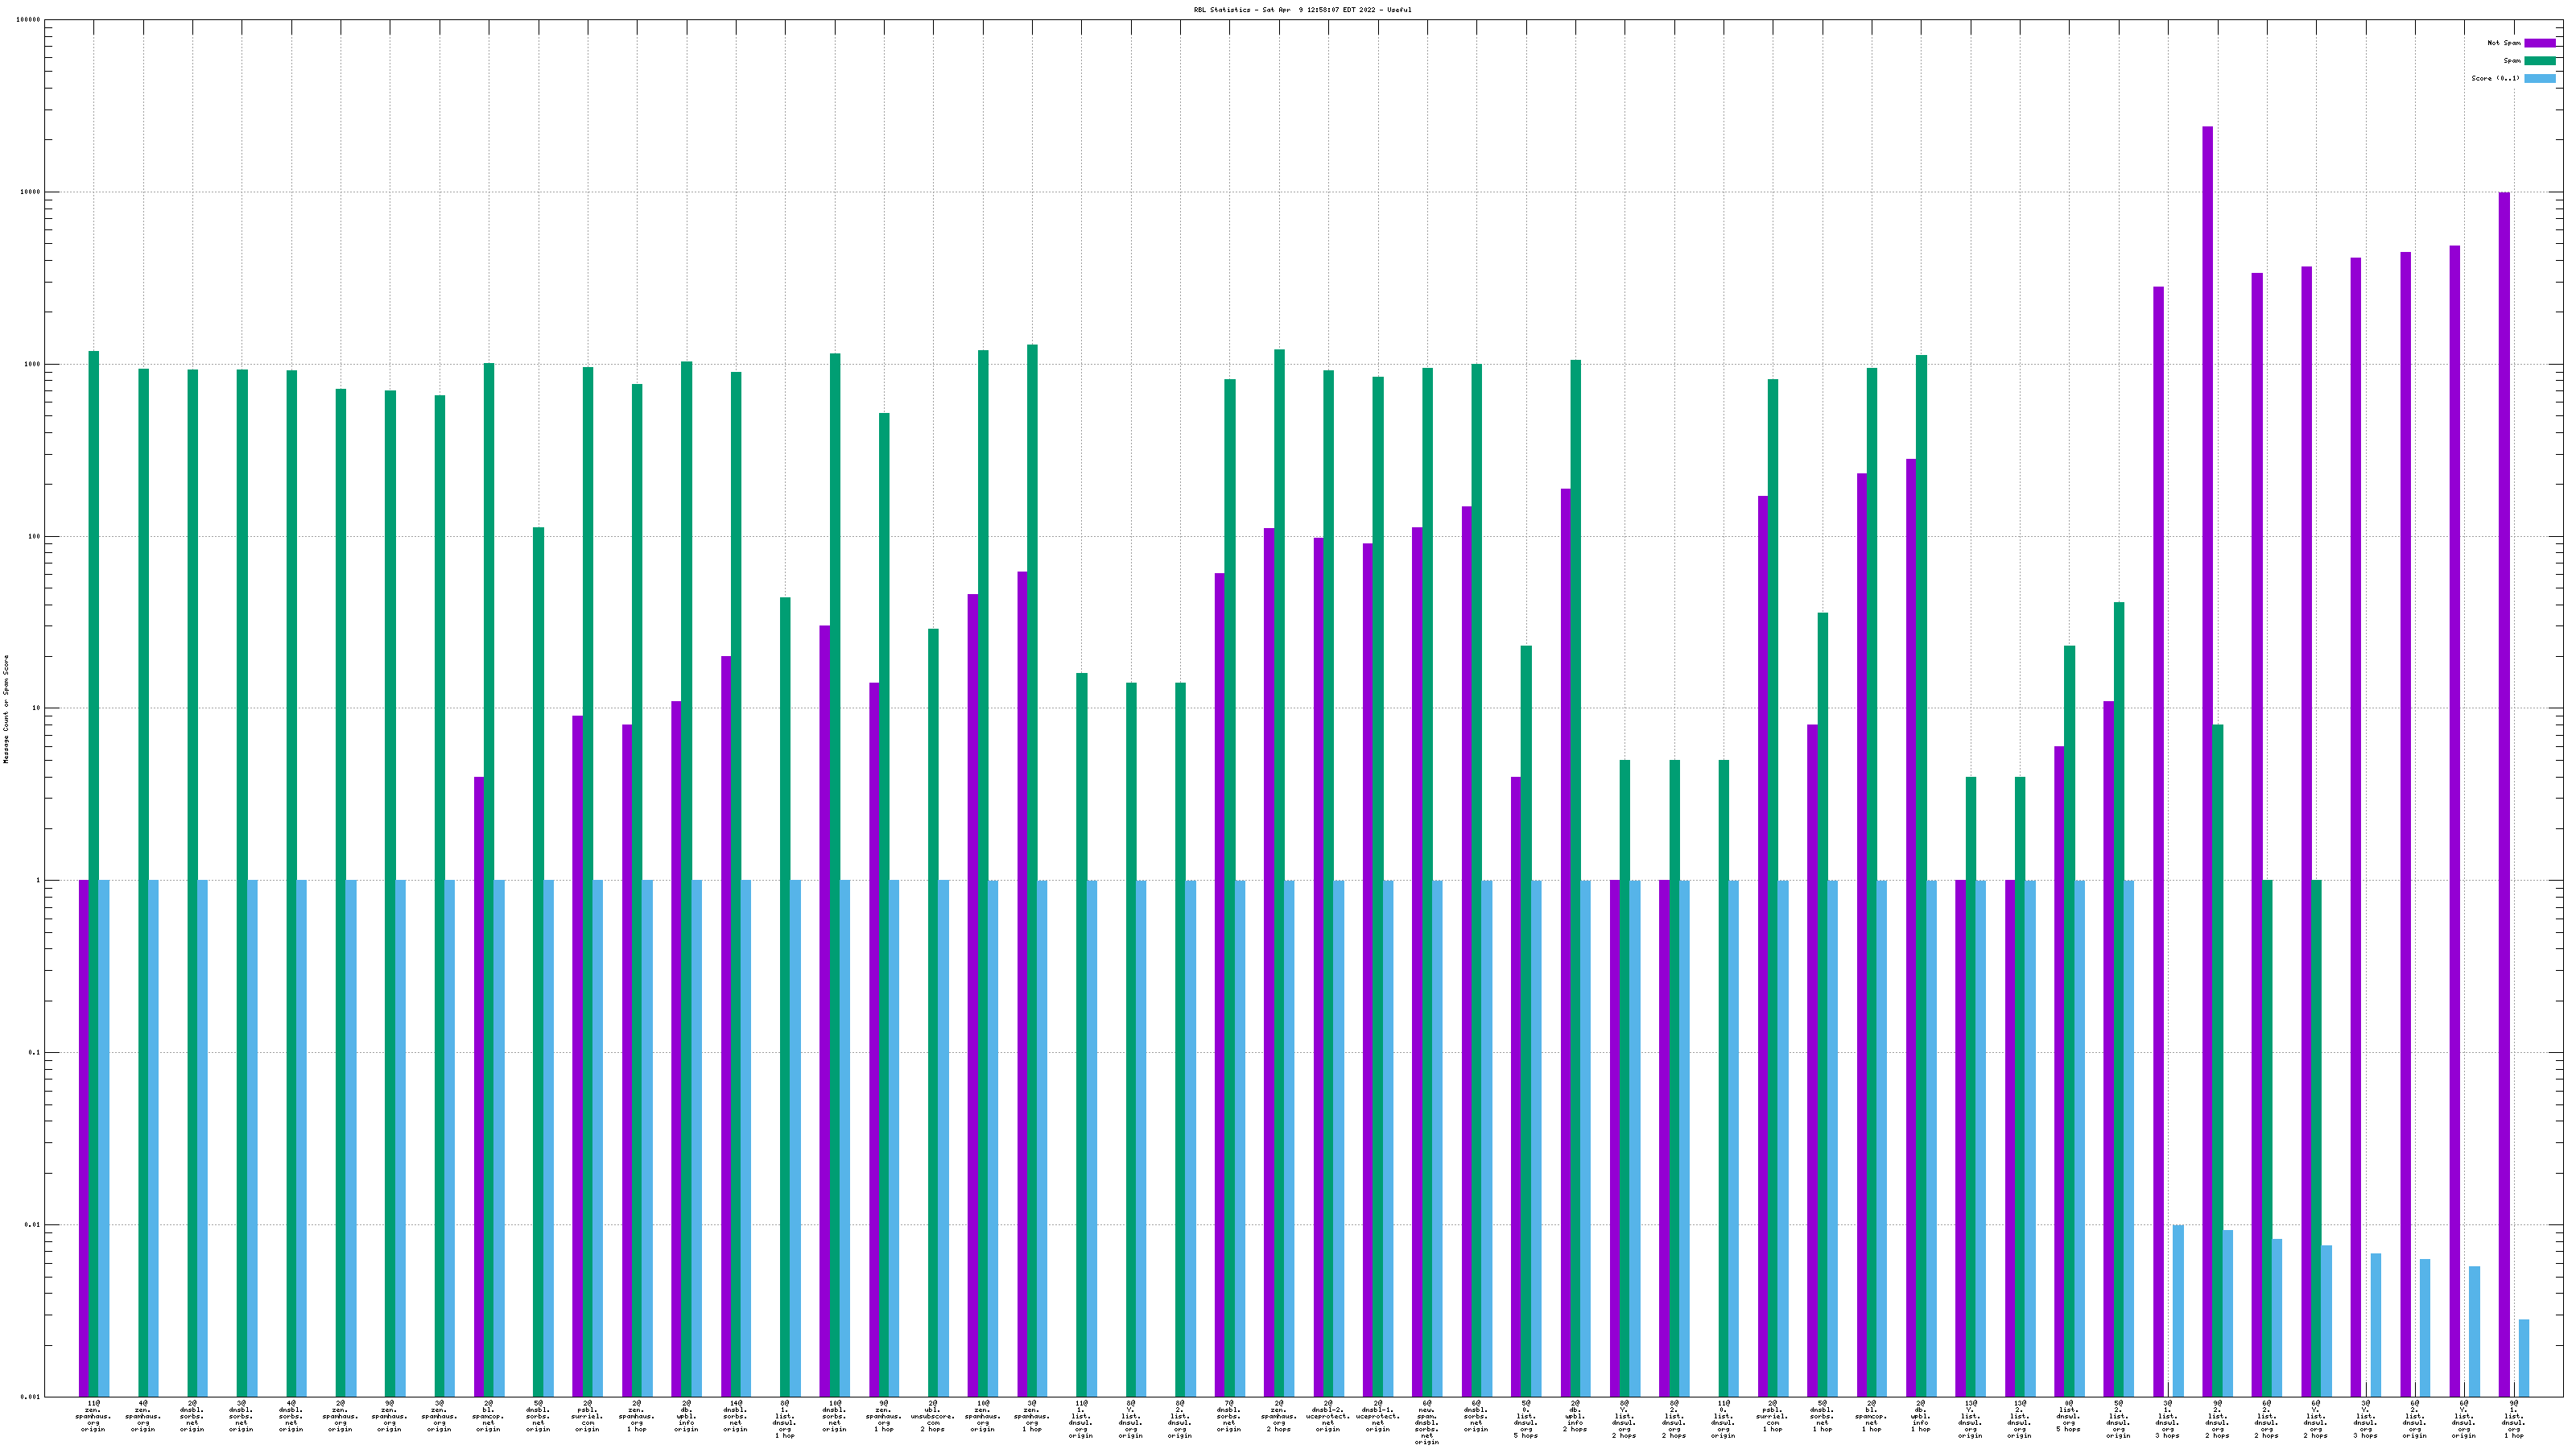
Task: Click the 'psbl.surriel.com 1 hop' x-axis label
Action: point(1771,1417)
